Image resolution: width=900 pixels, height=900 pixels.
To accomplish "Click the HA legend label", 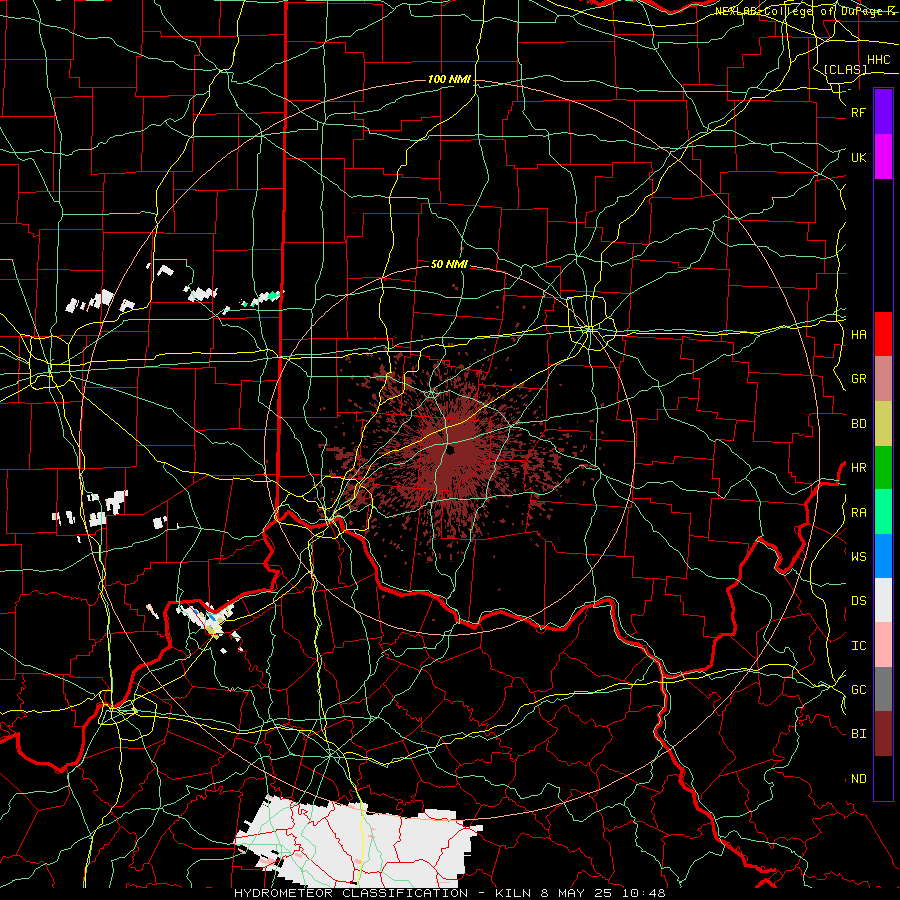I will click(858, 334).
